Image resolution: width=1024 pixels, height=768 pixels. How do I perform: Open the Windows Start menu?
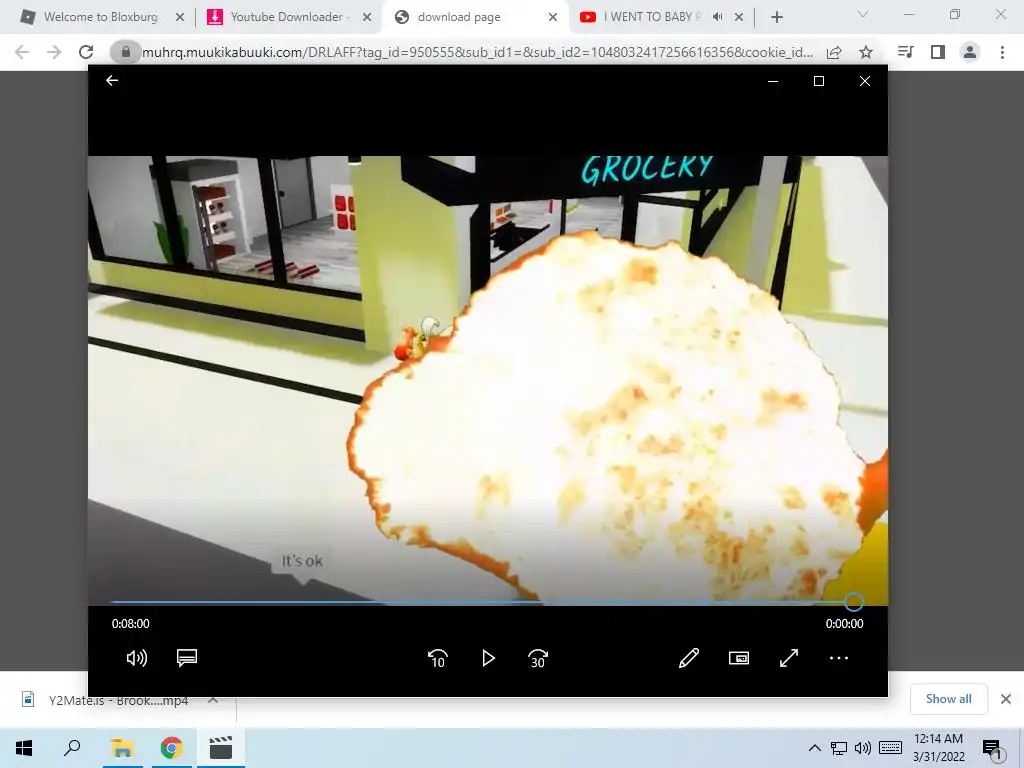(24, 748)
